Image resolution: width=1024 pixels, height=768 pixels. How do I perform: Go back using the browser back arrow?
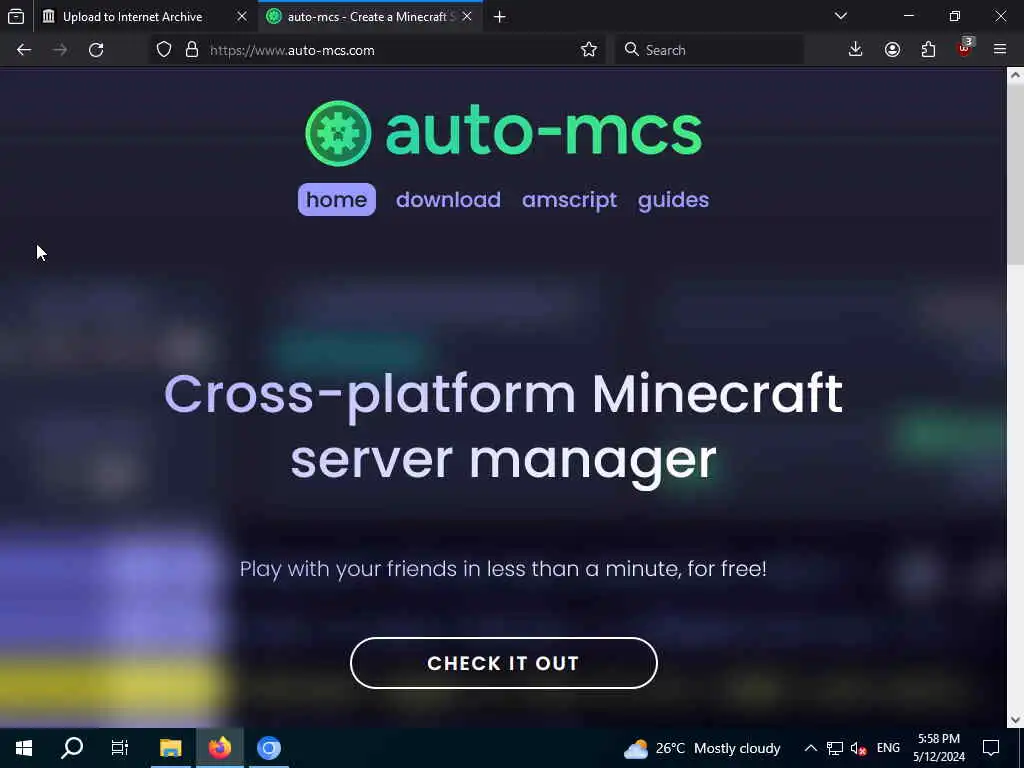point(24,50)
